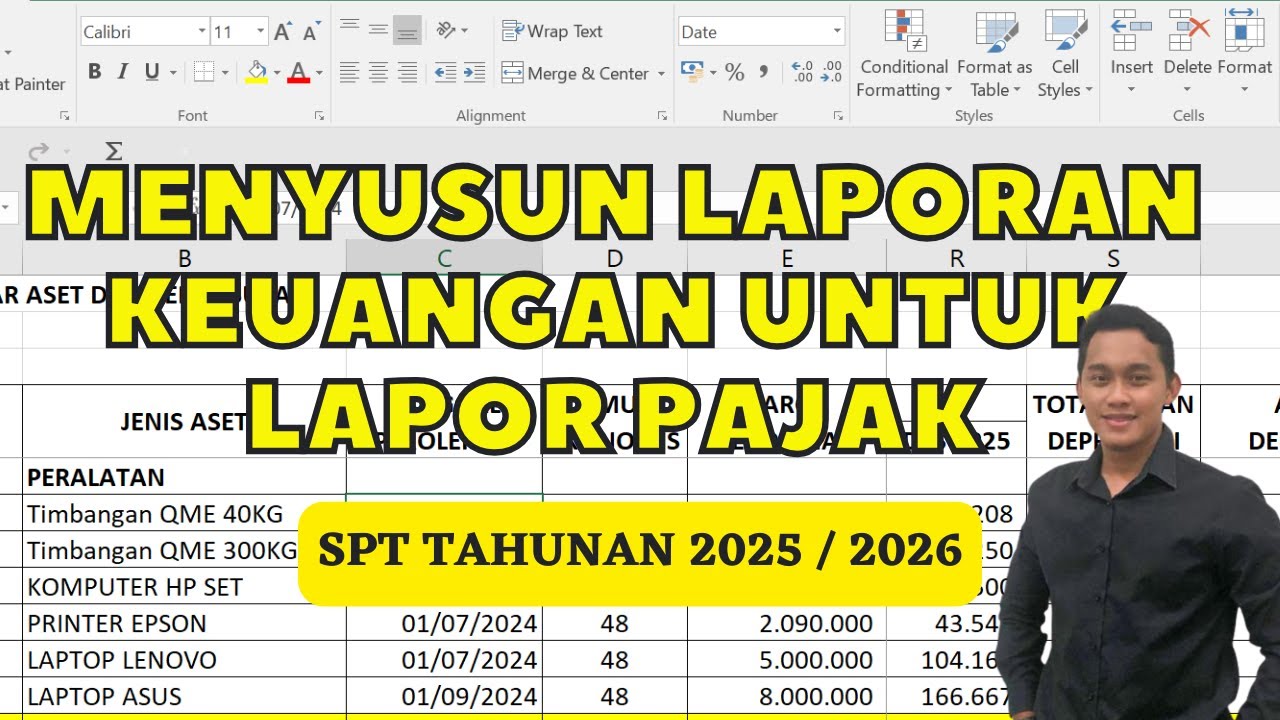
Task: Apply Italic formatting
Action: click(123, 72)
